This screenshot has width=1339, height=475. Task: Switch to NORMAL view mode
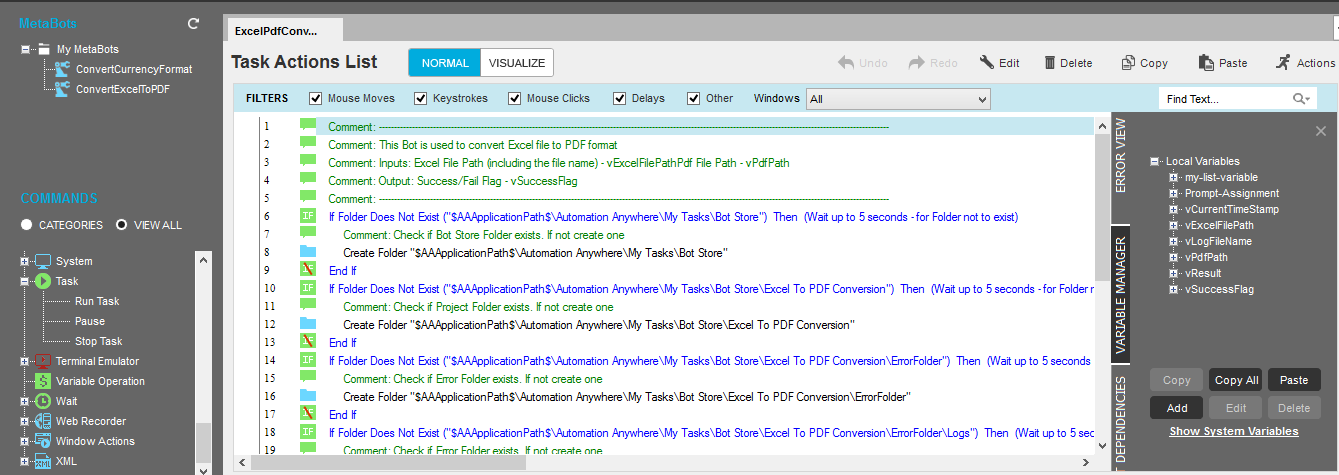click(445, 63)
